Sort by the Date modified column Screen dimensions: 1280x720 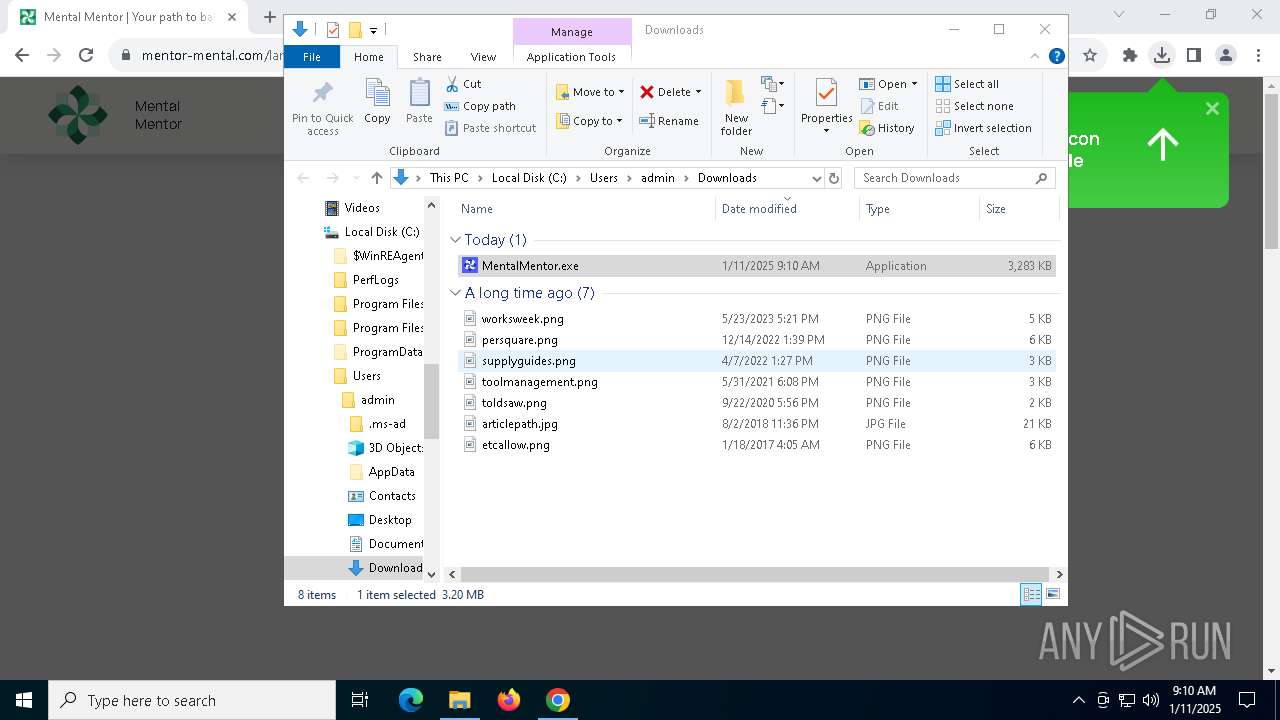pos(787,209)
